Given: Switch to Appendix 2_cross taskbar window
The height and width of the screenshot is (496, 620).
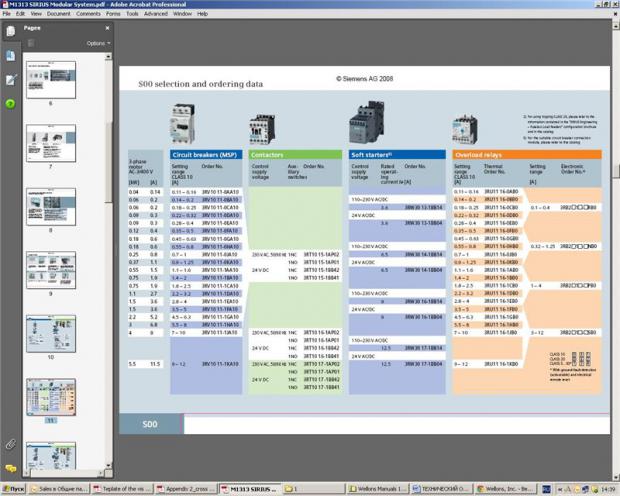Looking at the screenshot, I should (x=185, y=489).
